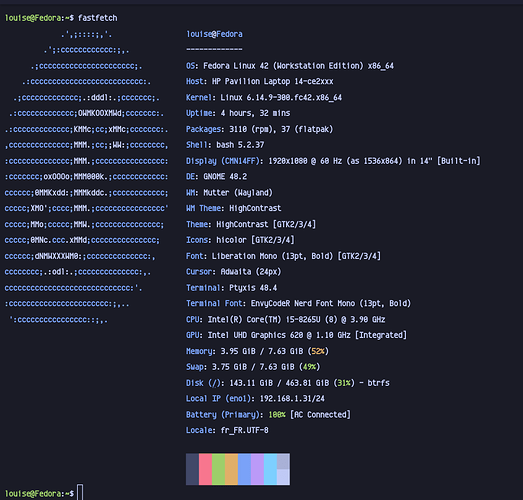Viewport: 523px width, 500px height.
Task: Click the Memory usage 52% value
Action: click(318, 351)
